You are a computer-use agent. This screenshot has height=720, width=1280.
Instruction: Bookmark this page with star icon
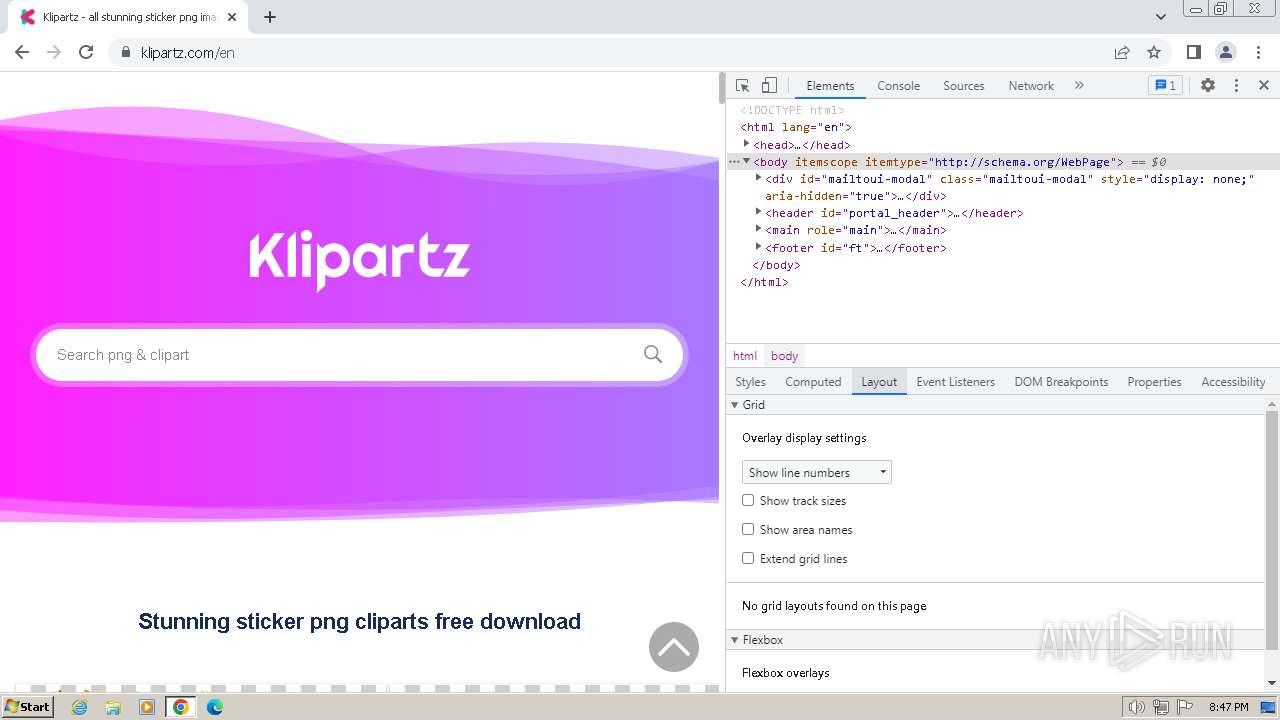tap(1154, 52)
